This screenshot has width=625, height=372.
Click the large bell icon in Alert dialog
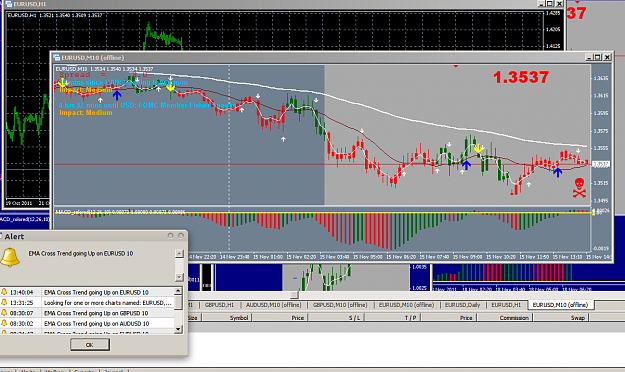pos(10,257)
